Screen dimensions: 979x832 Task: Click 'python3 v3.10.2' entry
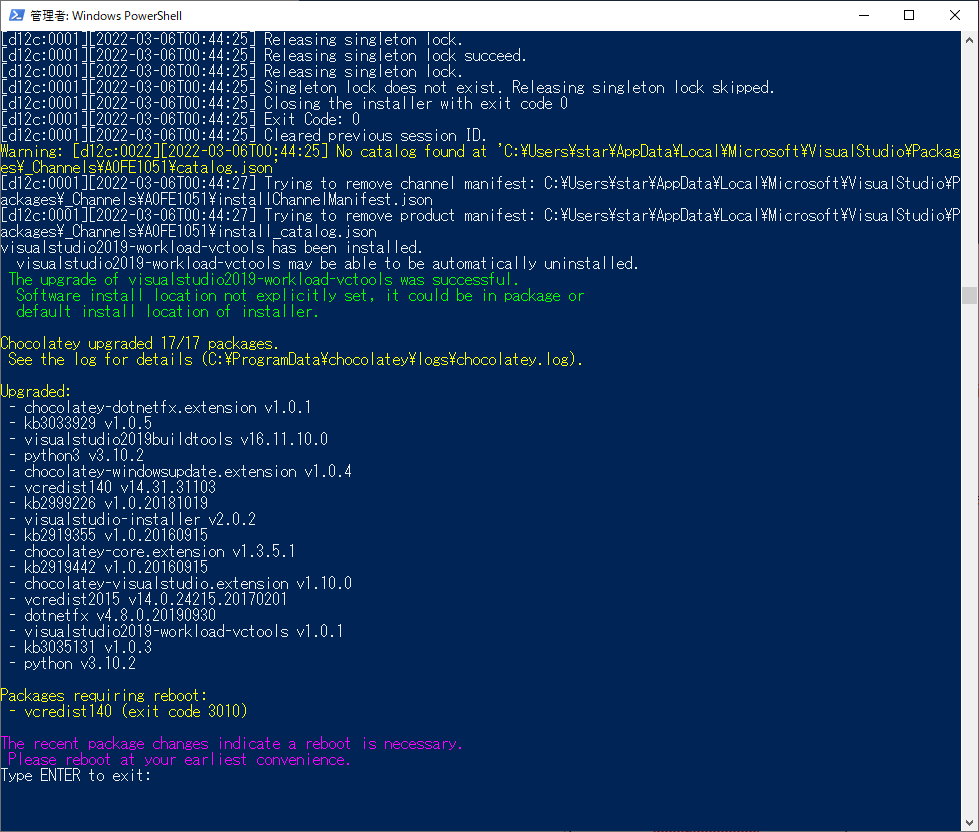(84, 456)
